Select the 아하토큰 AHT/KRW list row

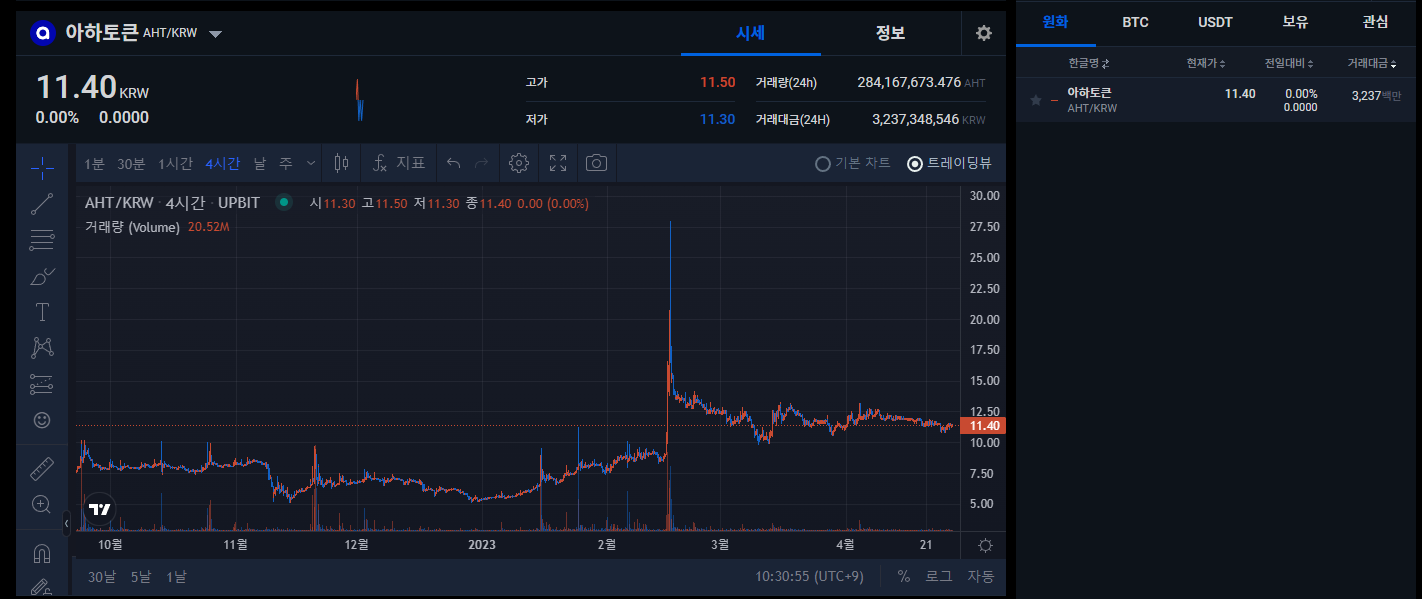1216,100
